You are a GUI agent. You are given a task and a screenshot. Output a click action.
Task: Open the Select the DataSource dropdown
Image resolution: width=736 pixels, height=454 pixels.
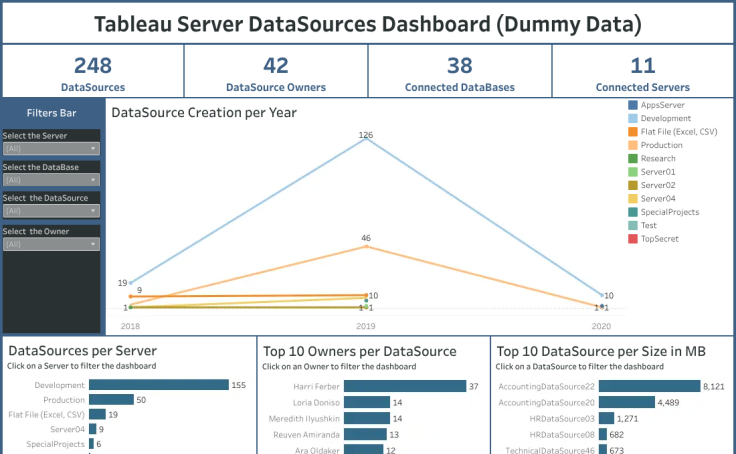click(51, 211)
